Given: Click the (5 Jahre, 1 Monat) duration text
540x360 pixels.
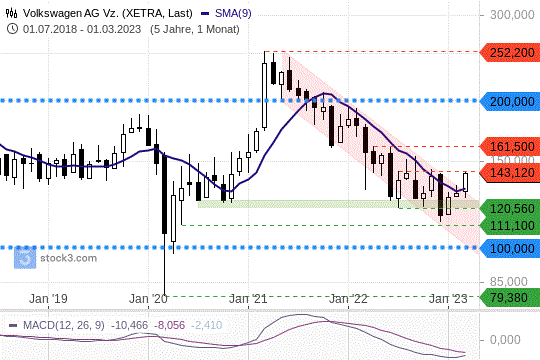Looking at the screenshot, I should point(195,29).
